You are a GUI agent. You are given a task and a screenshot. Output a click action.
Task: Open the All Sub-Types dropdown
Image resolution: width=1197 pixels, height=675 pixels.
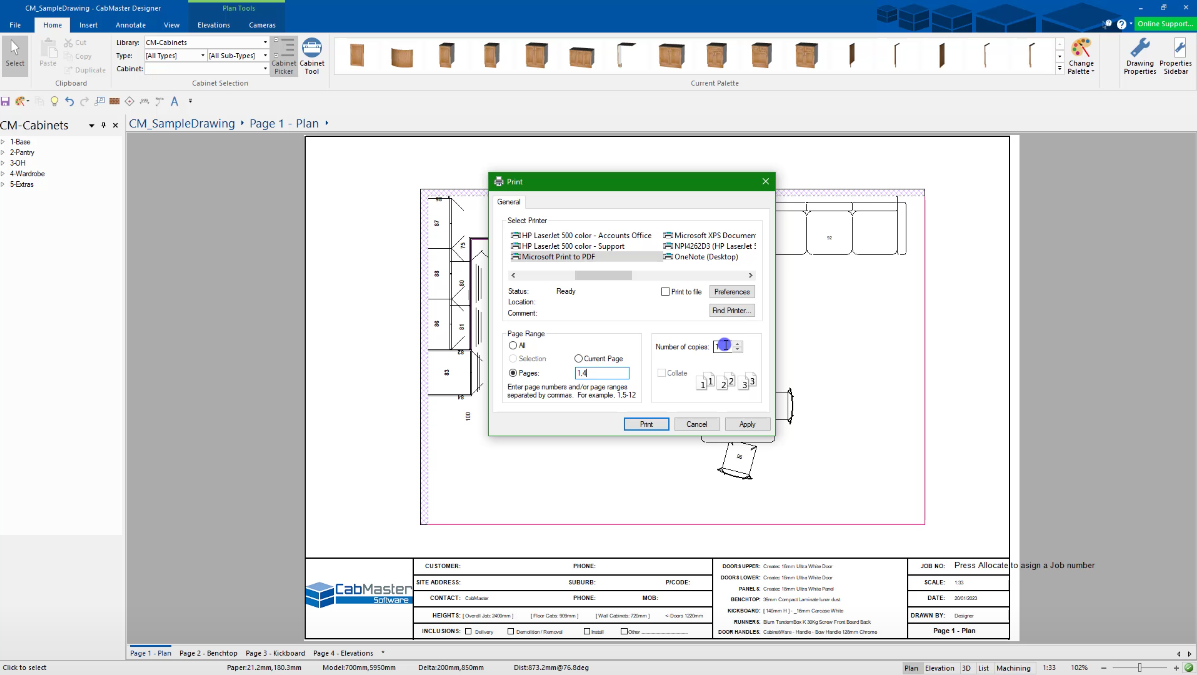tap(265, 55)
